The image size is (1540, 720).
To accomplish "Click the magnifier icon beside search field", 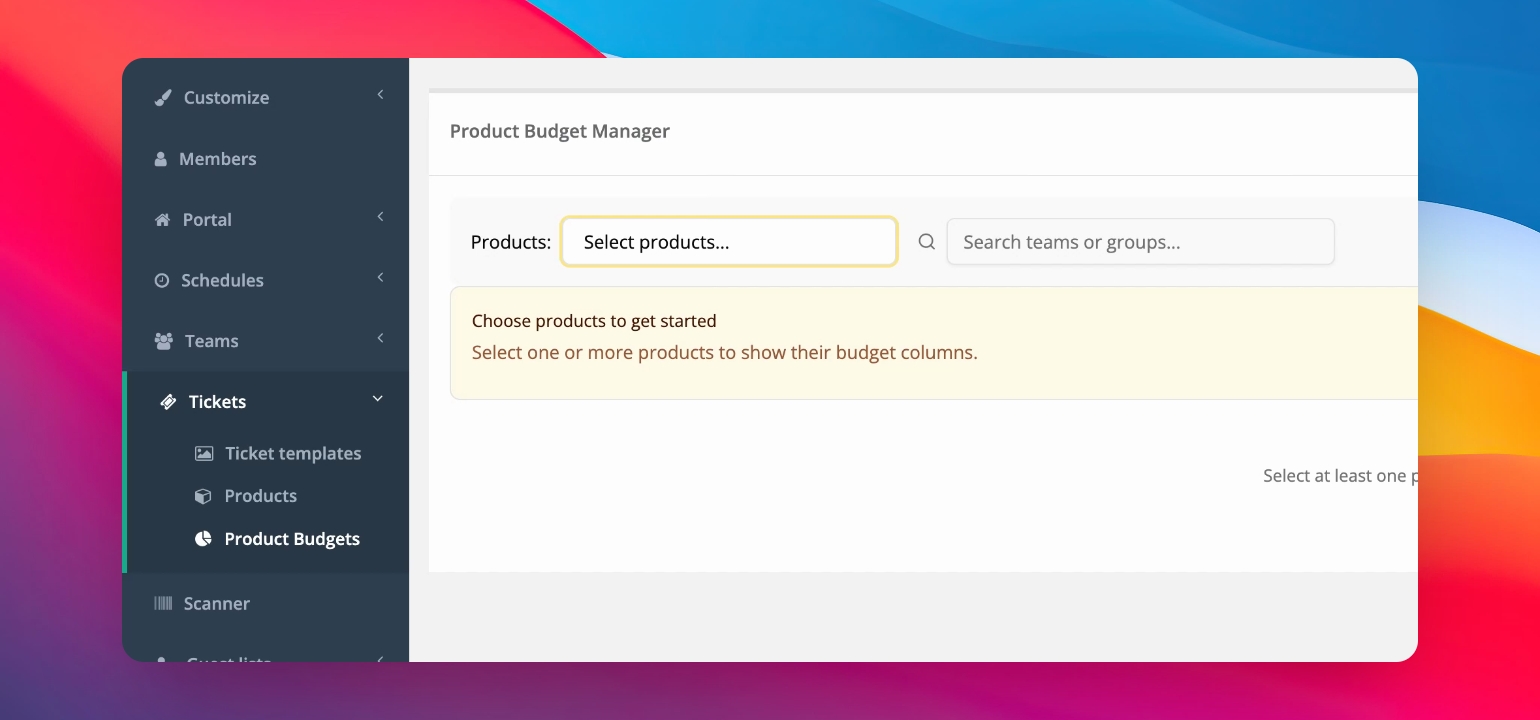I will 927,242.
